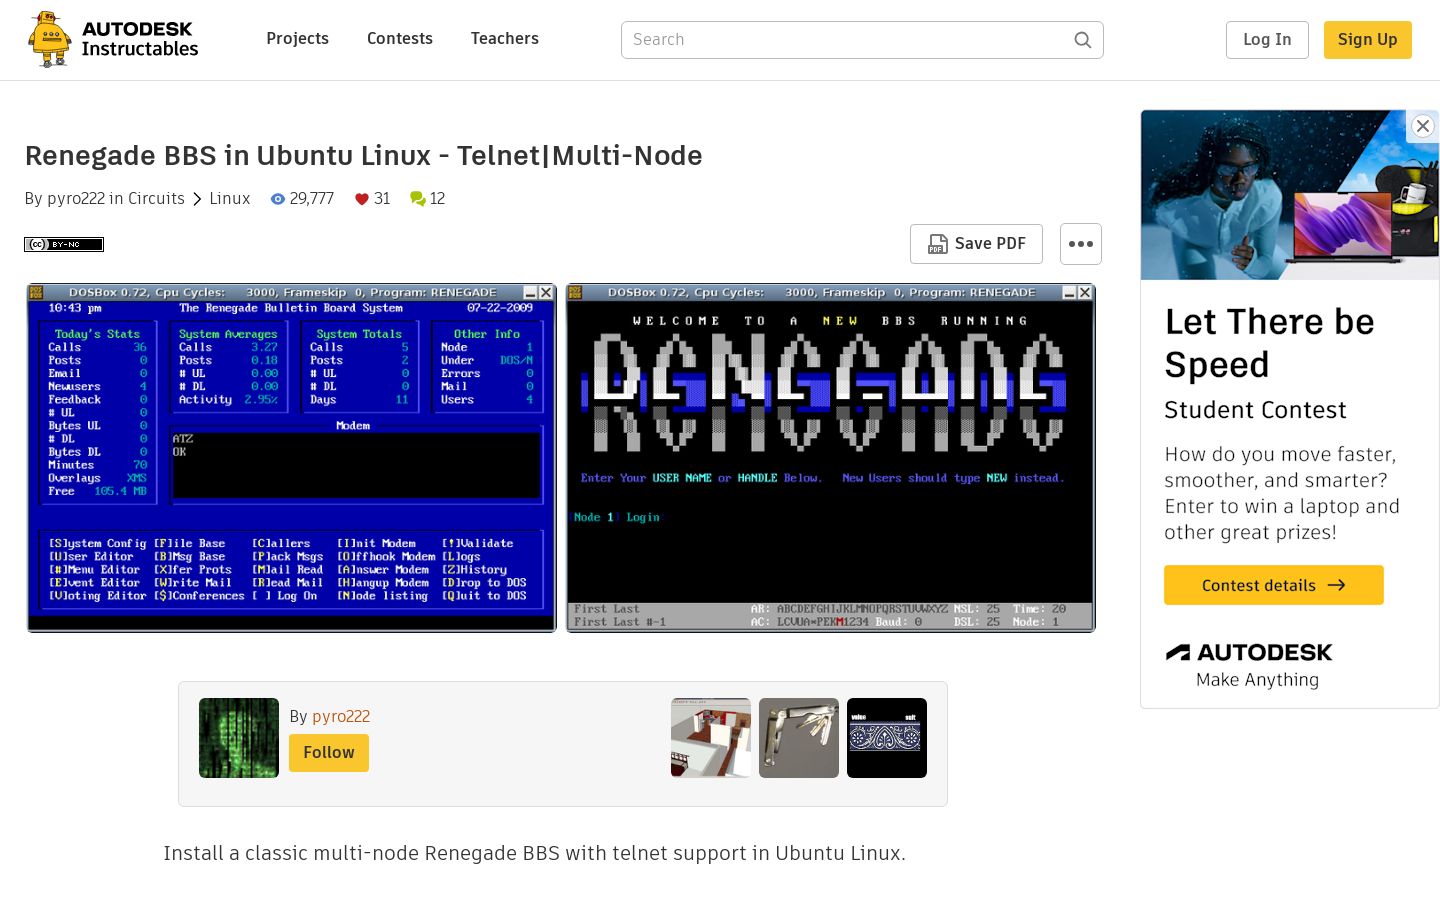Click the red heart favorites icon

pos(362,199)
